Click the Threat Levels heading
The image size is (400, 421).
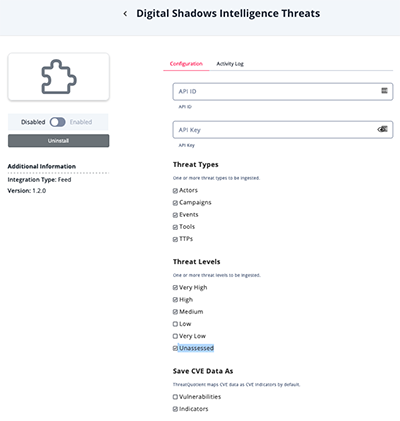pos(197,262)
